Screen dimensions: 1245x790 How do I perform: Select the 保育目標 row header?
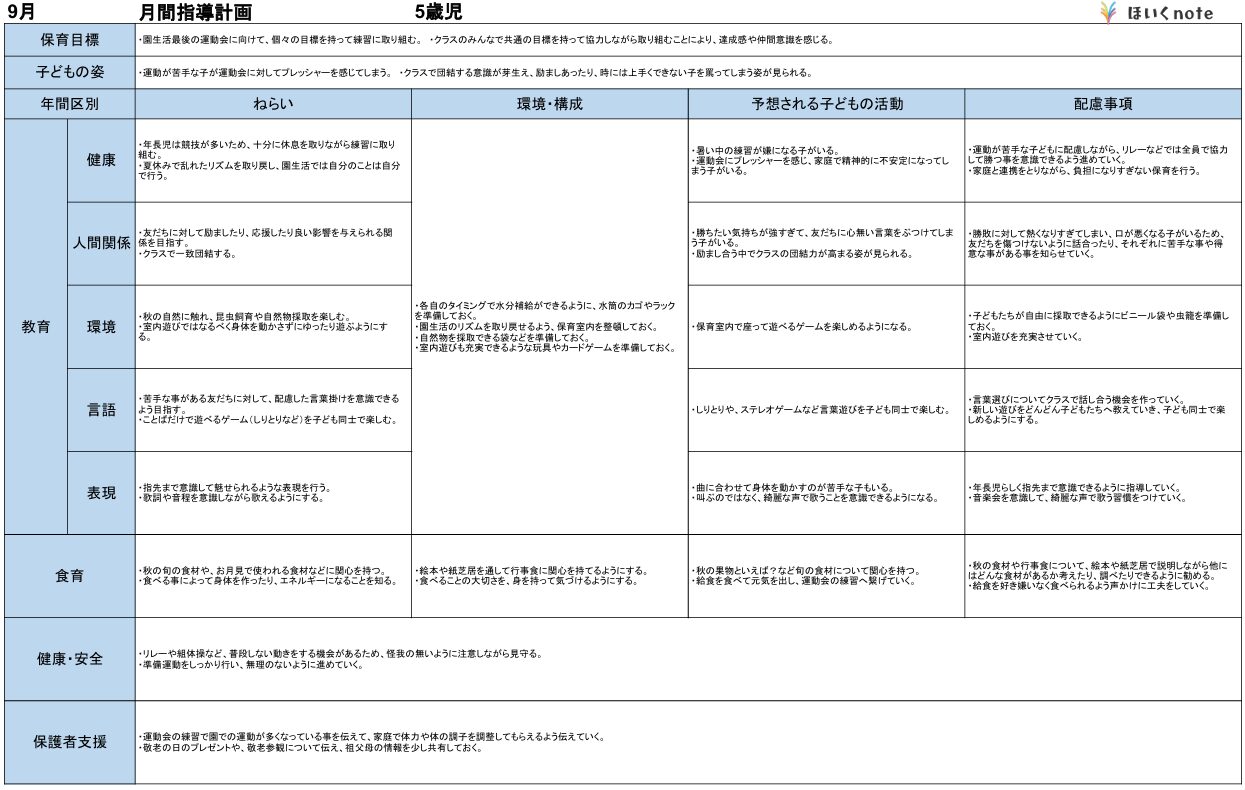(70, 40)
